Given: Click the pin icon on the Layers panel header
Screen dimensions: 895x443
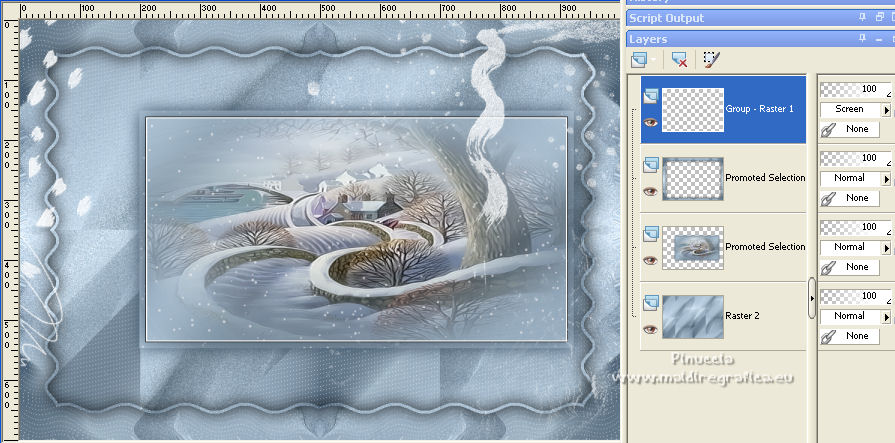Looking at the screenshot, I should click(x=862, y=39).
